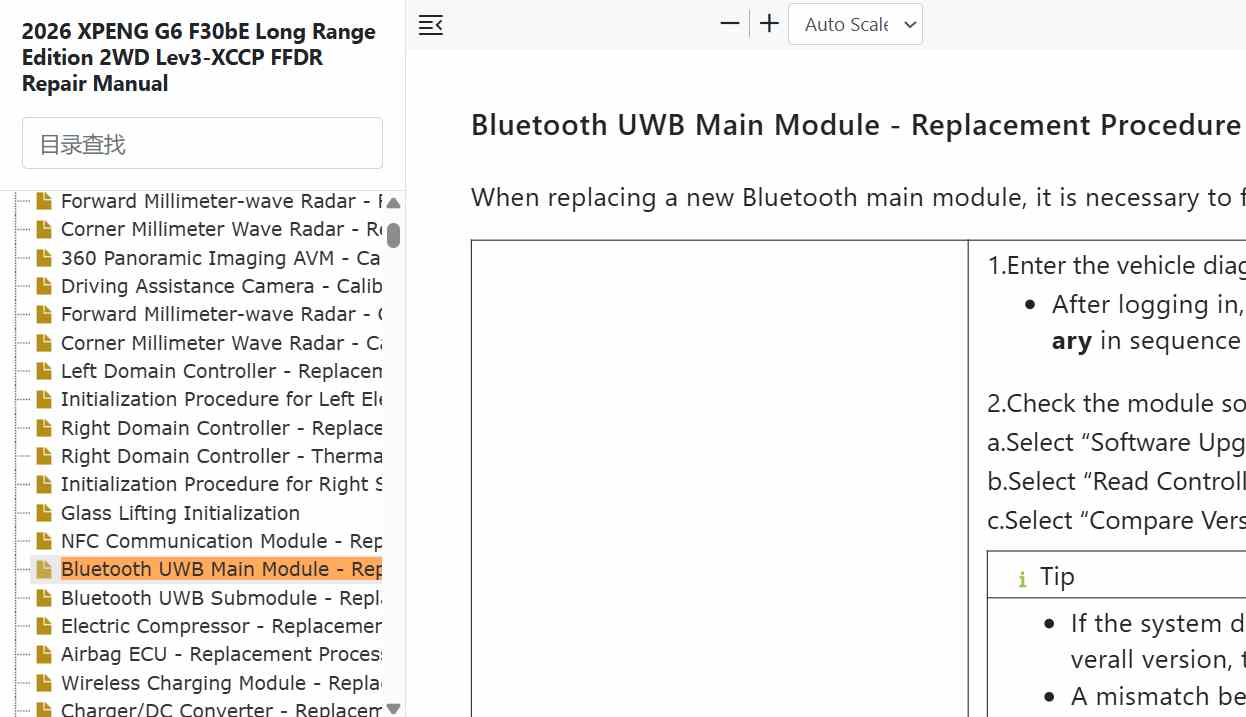
Task: Open first Corner Millimeter Wave Radar entry
Action: click(x=221, y=229)
